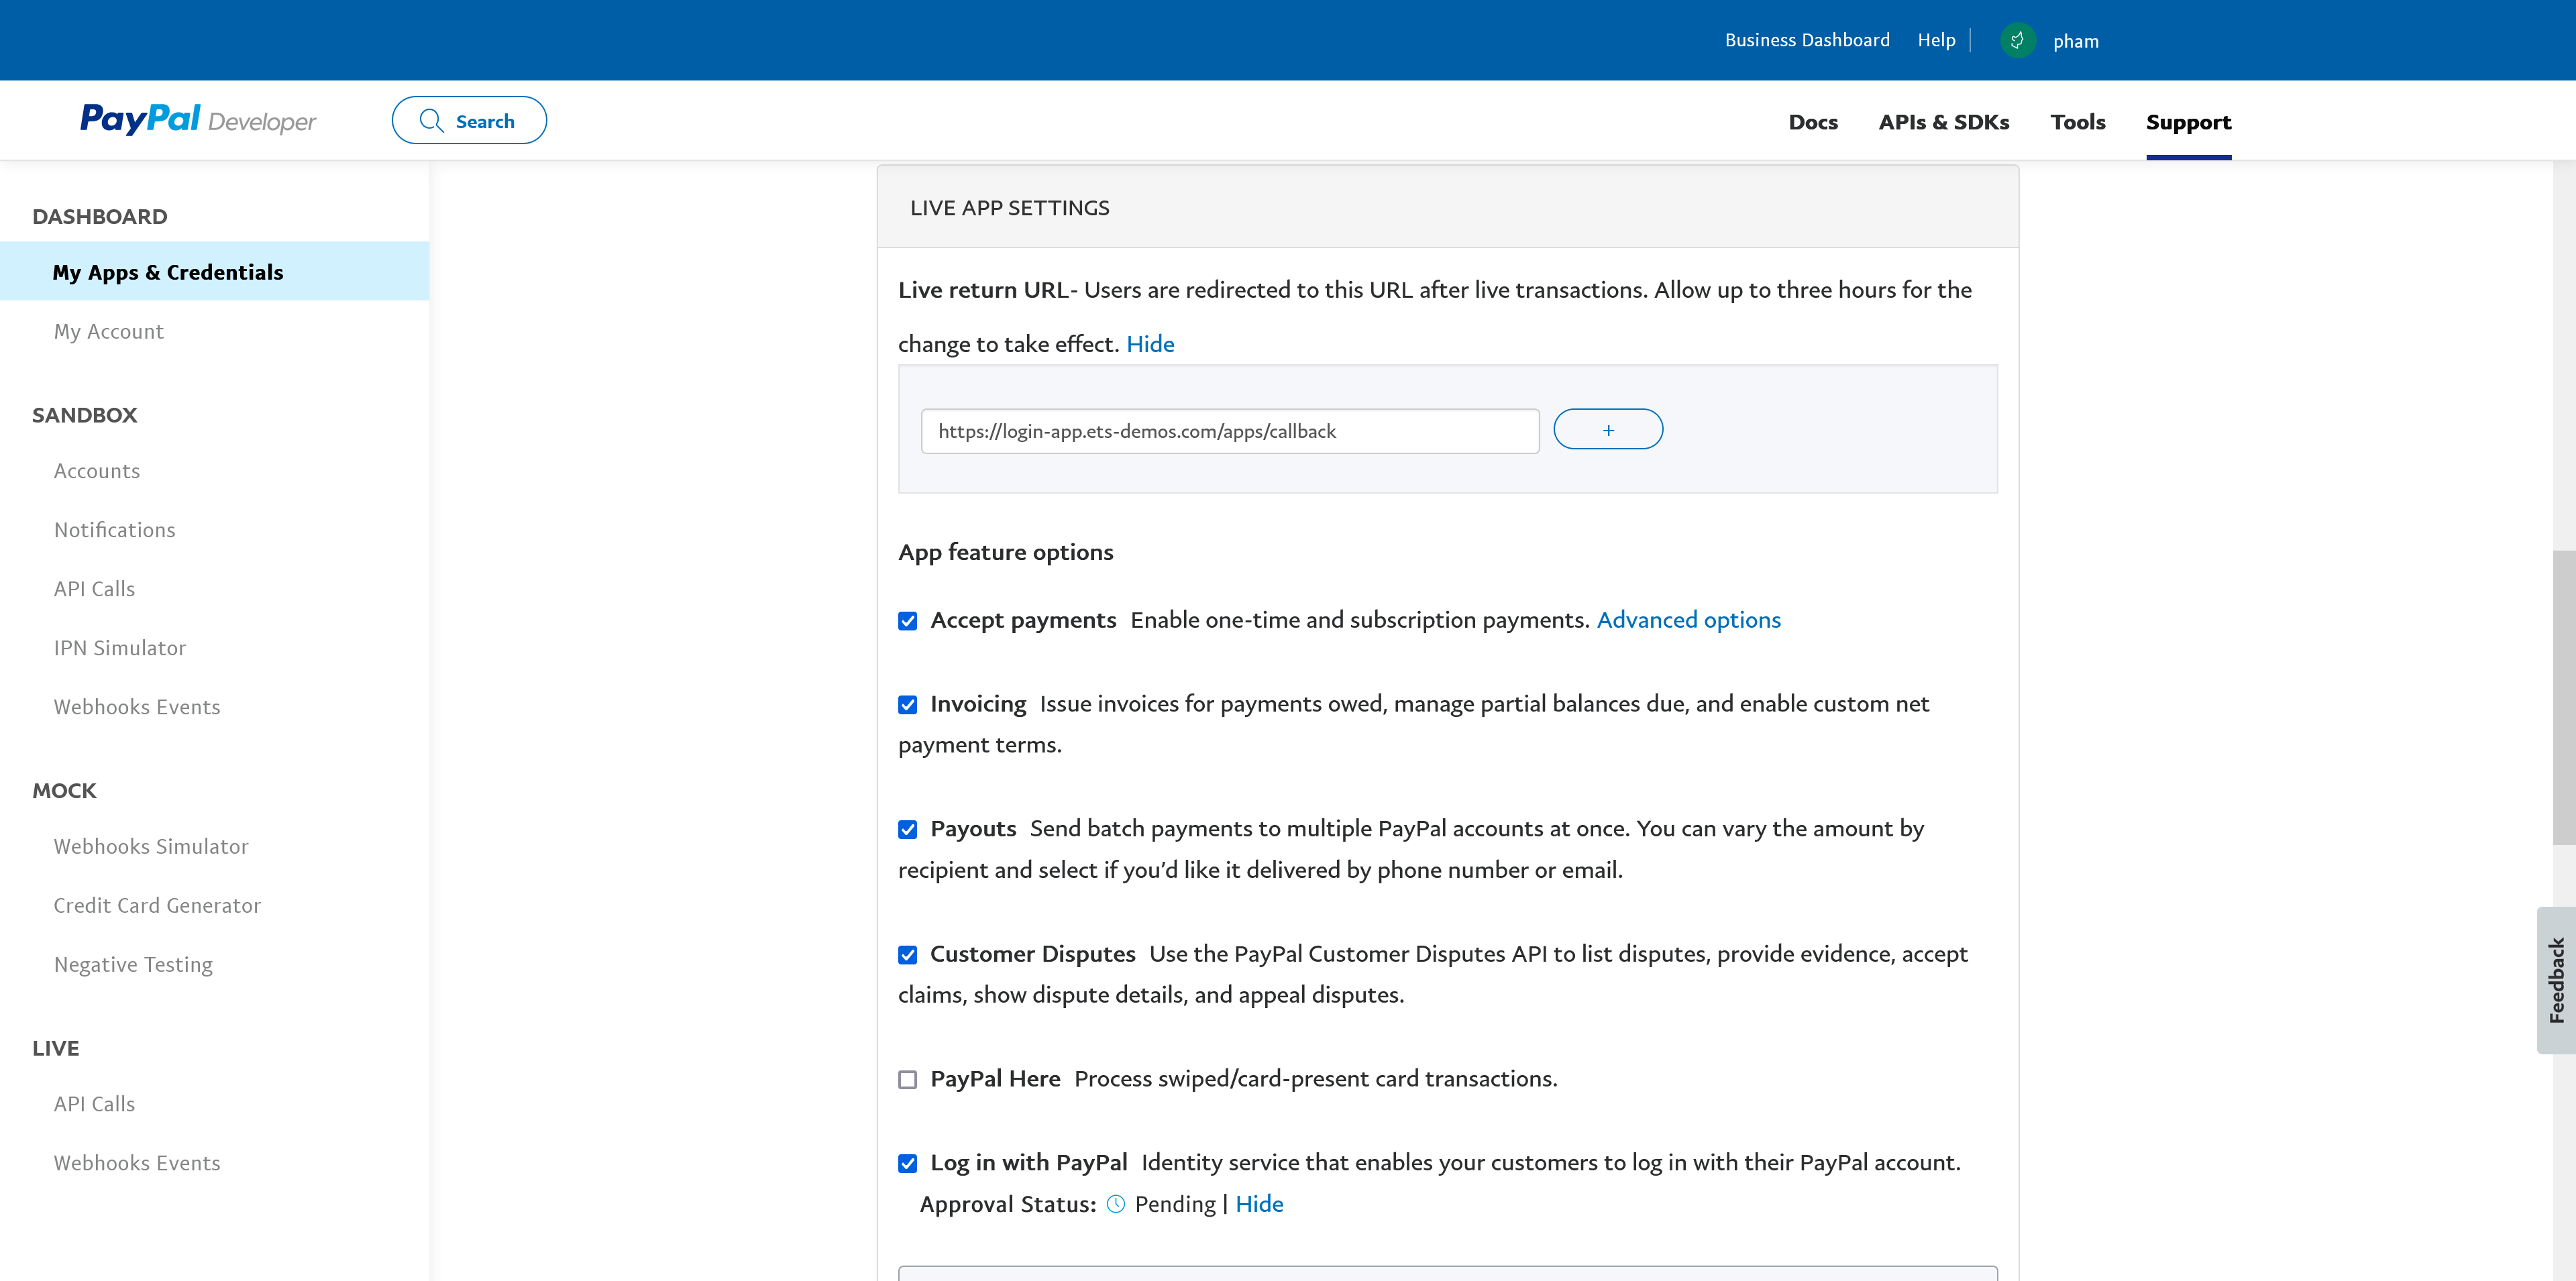Open Advanced options for Accept payments
2576x1281 pixels.
pos(1688,620)
